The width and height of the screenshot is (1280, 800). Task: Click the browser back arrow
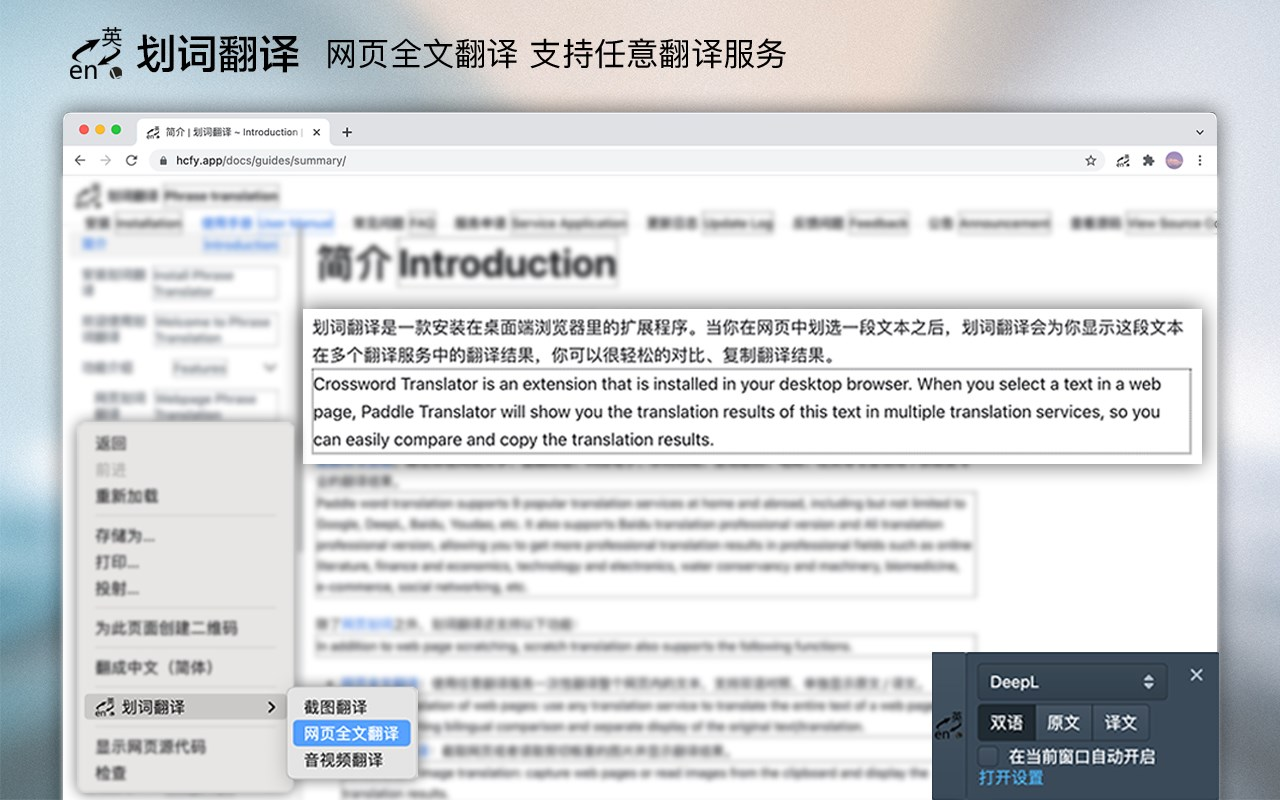80,160
